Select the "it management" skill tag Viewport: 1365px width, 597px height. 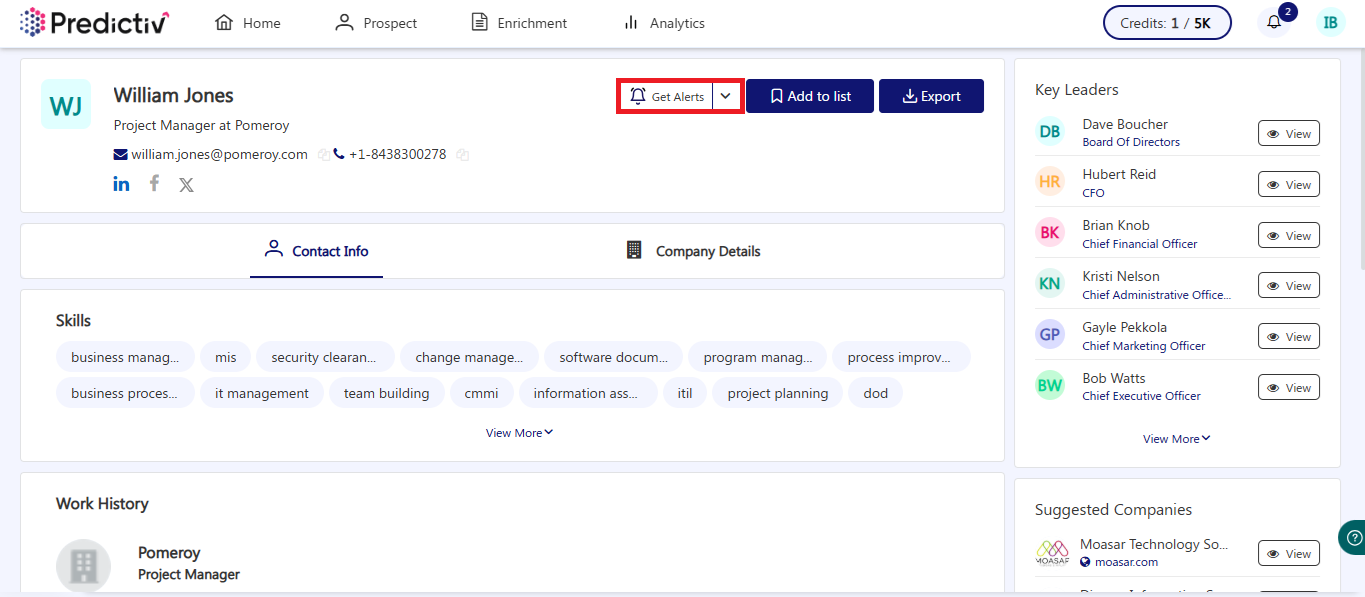click(x=262, y=393)
